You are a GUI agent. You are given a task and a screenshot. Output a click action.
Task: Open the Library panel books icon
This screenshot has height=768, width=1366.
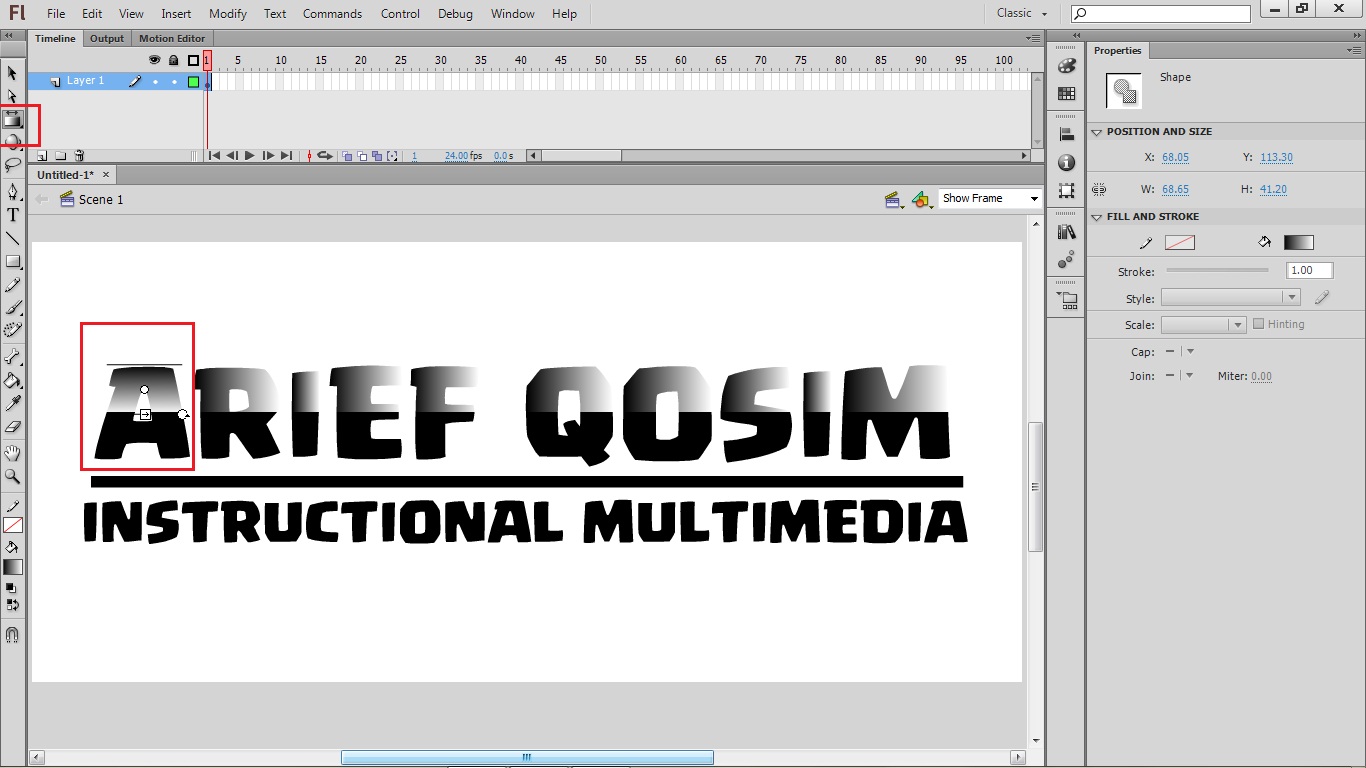coord(1066,232)
